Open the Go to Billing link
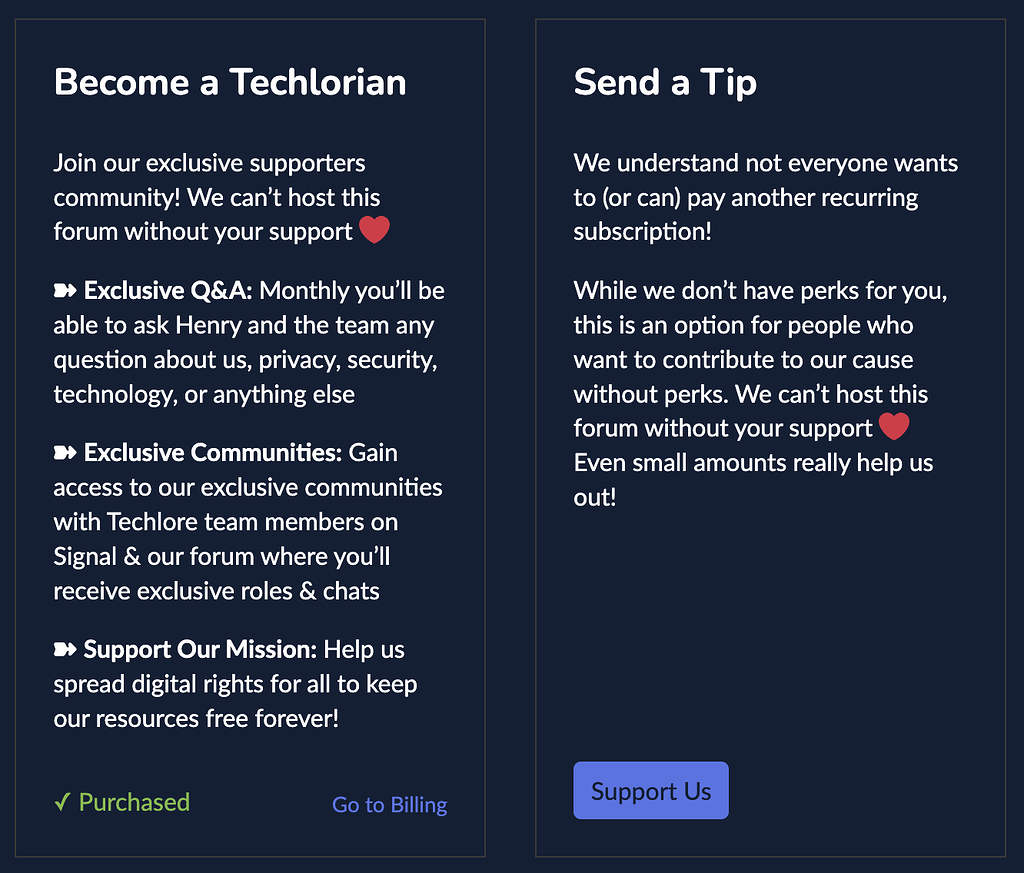Image resolution: width=1024 pixels, height=873 pixels. click(389, 804)
